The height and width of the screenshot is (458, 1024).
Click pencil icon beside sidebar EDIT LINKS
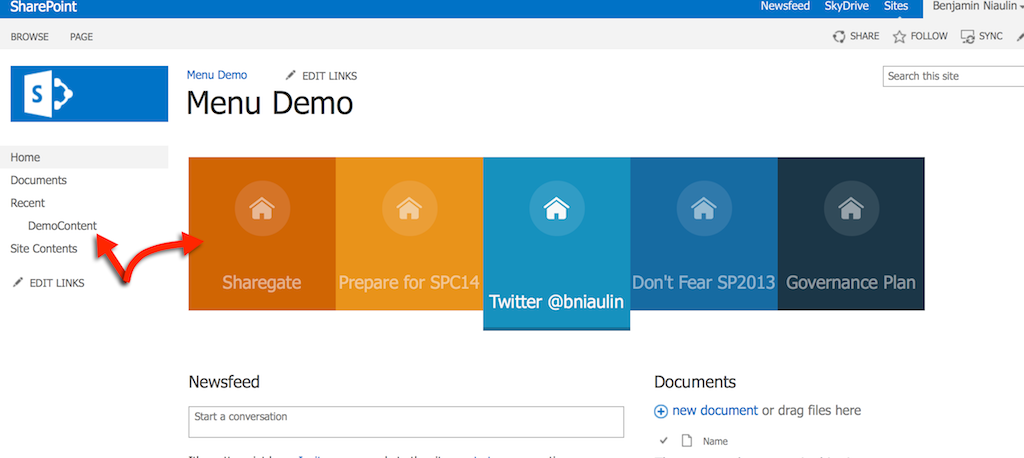[x=18, y=282]
